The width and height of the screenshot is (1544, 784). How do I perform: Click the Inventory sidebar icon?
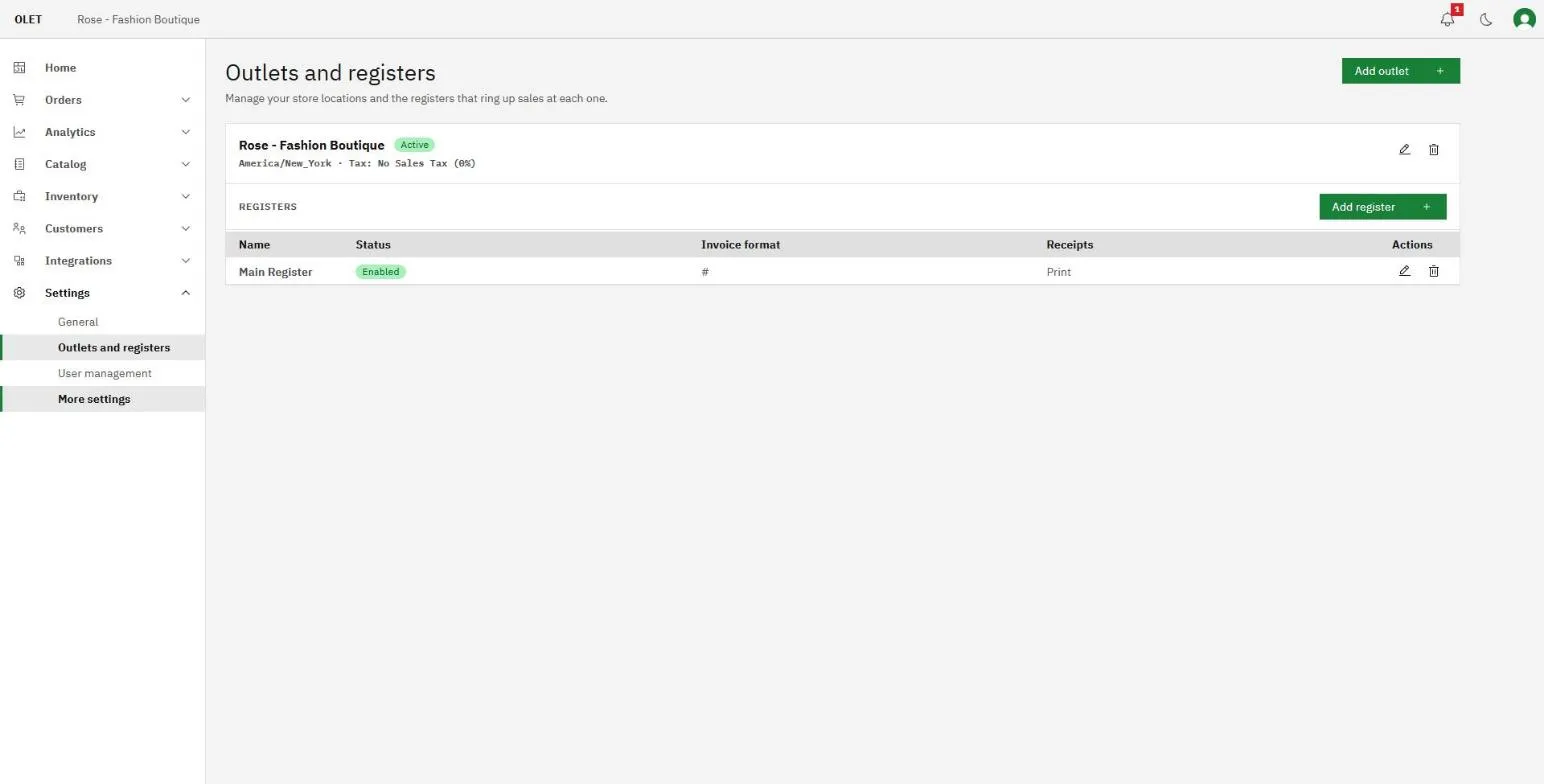click(19, 196)
